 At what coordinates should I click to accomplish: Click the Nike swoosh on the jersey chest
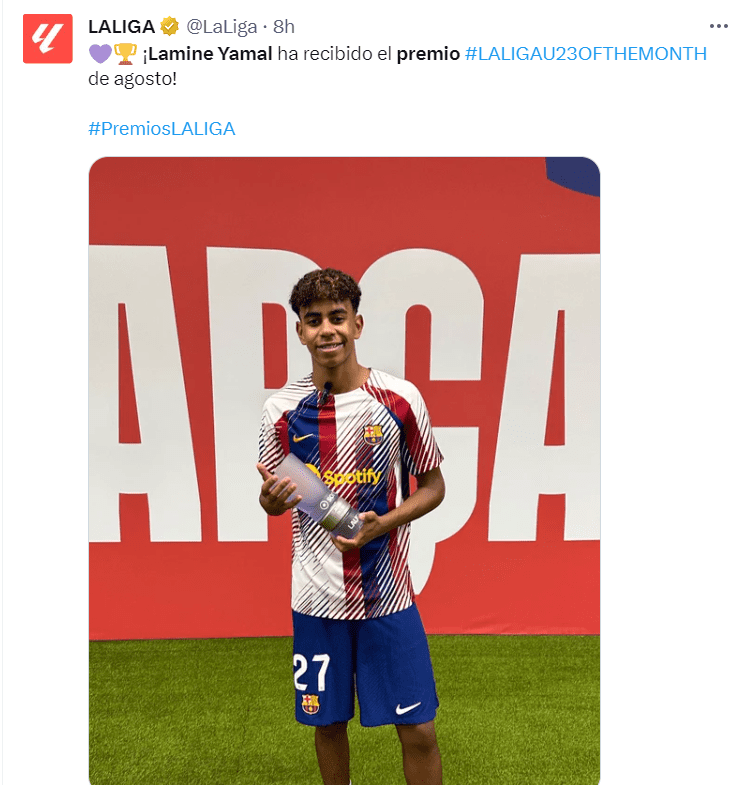coord(303,437)
